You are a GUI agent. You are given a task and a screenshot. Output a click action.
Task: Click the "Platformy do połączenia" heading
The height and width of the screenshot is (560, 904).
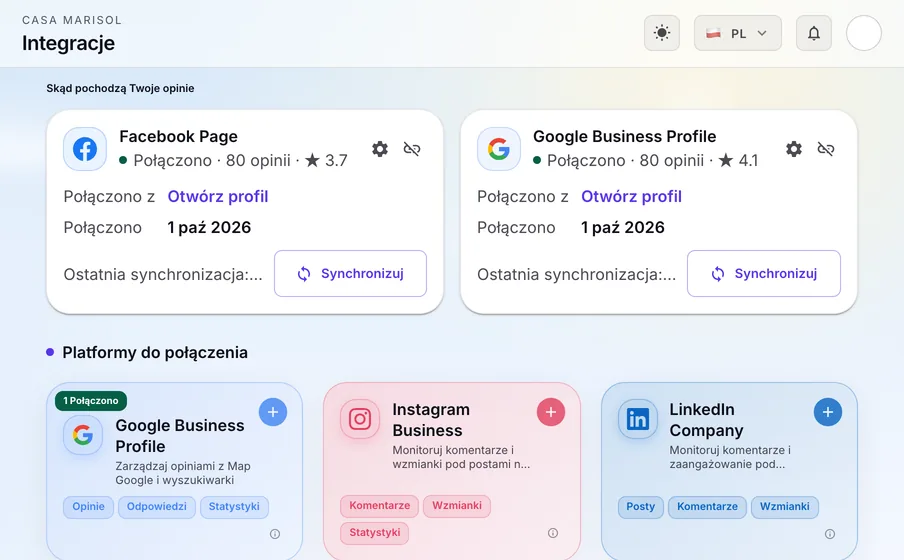(x=155, y=352)
